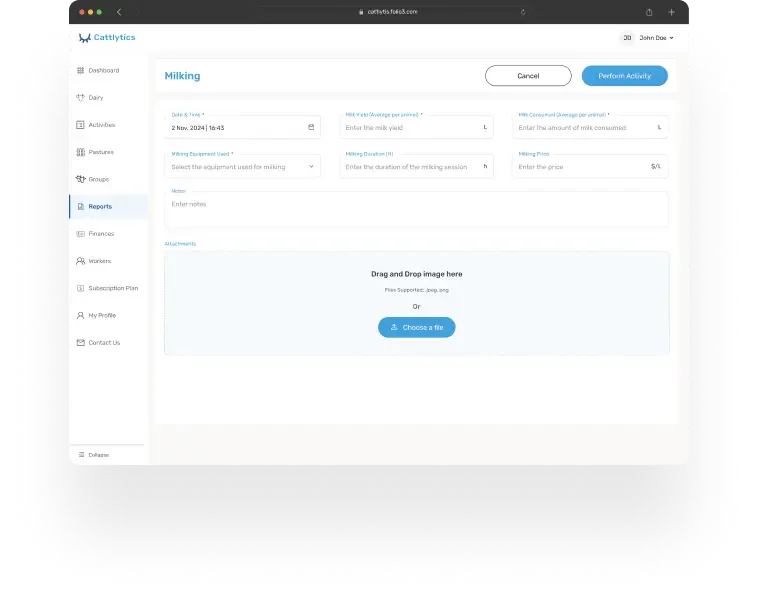Go back with the browser back arrow
The image size is (758, 602).
[119, 12]
